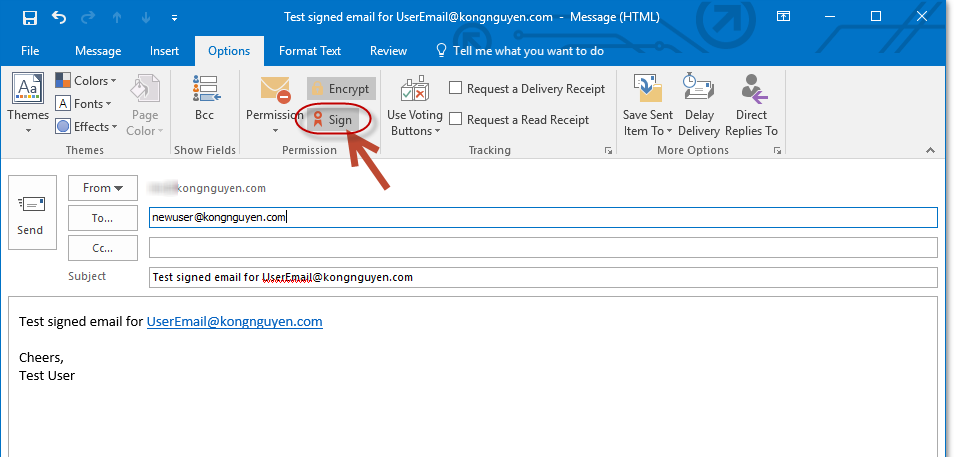Open the Use Voting Buttons dropdown
Image resolution: width=954 pixels, height=457 pixels.
pyautogui.click(x=415, y=106)
